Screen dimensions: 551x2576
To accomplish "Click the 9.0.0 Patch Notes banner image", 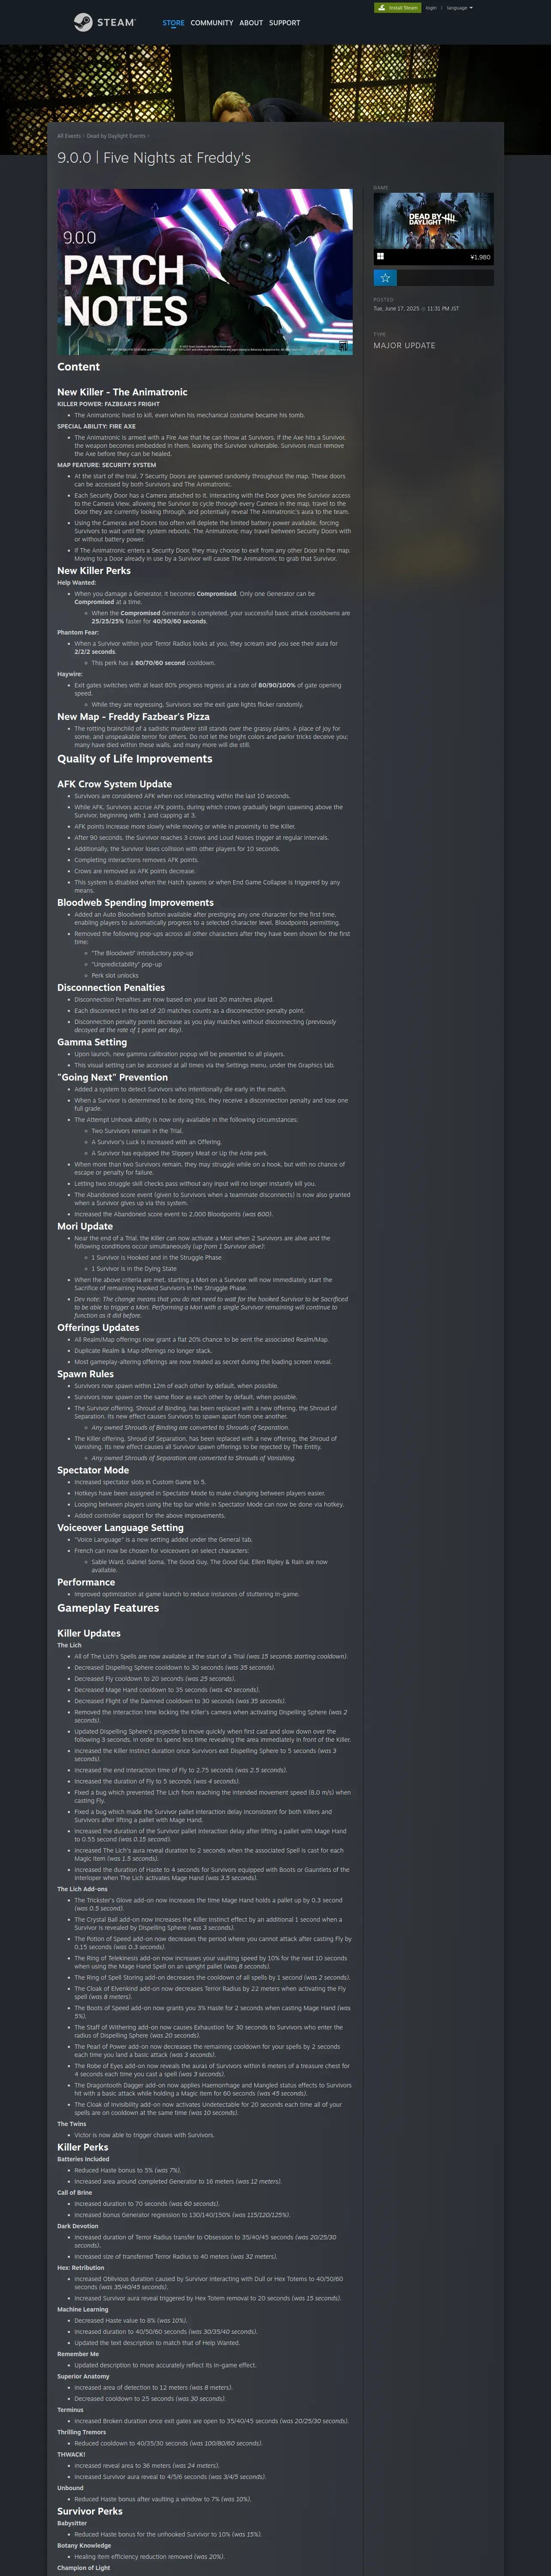I will [x=205, y=272].
